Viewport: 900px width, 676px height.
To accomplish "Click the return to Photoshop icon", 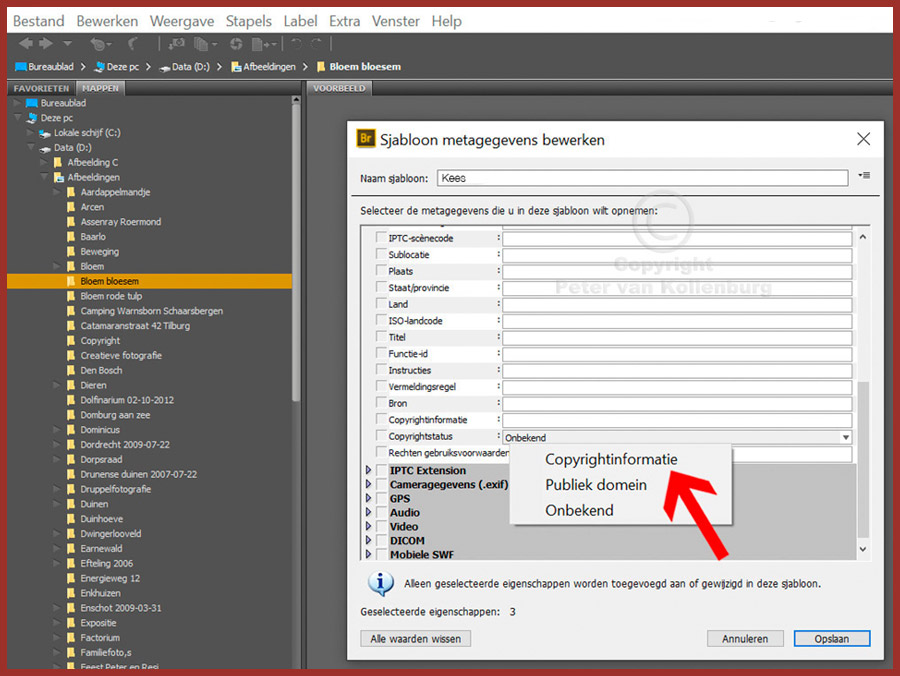I will click(133, 44).
